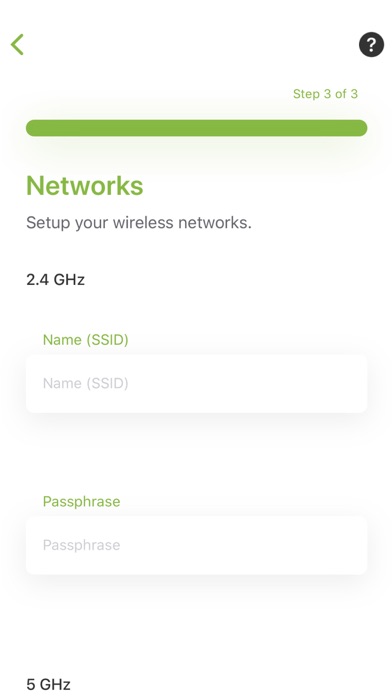The width and height of the screenshot is (392, 696).
Task: Click the Networks heading
Action: click(84, 185)
